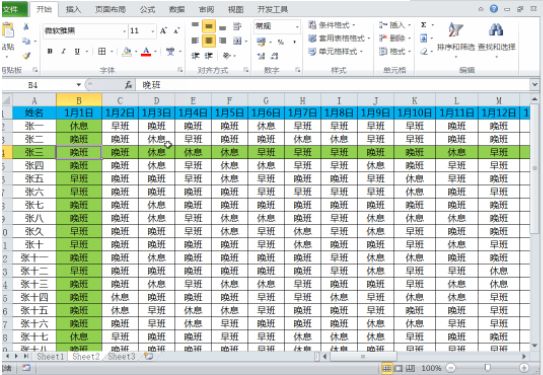Viewport: 543px width, 375px height.
Task: Switch to the Page Layout (页面布局) tab
Action: (x=110, y=9)
